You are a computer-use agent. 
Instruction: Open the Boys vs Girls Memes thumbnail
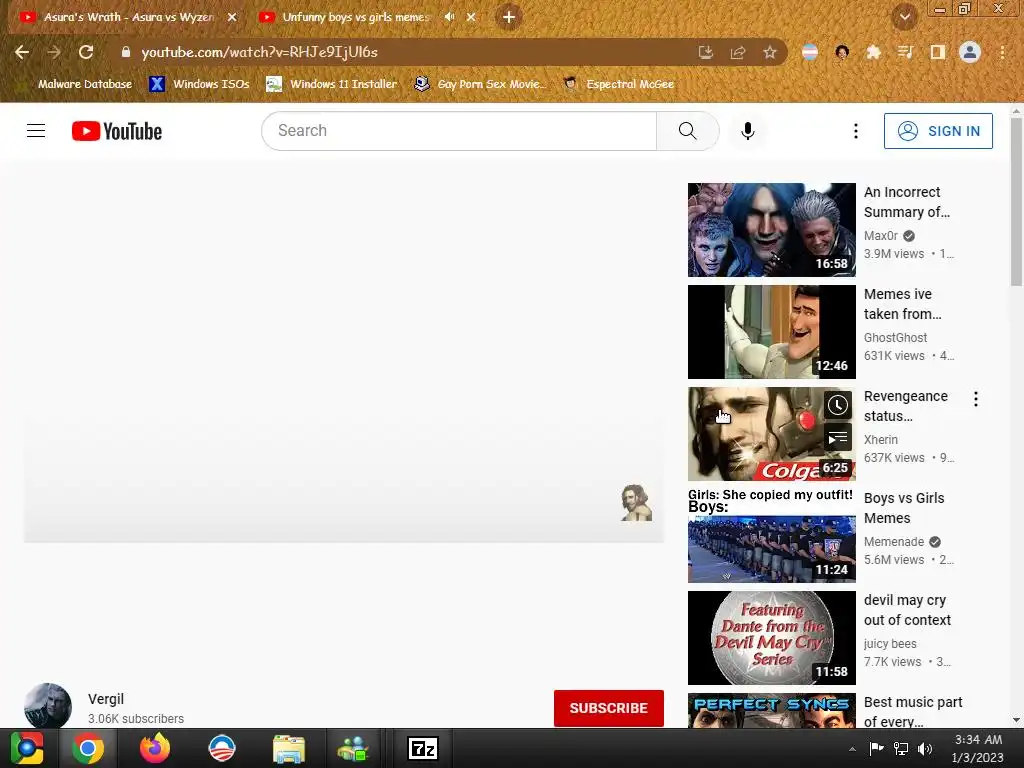point(771,536)
